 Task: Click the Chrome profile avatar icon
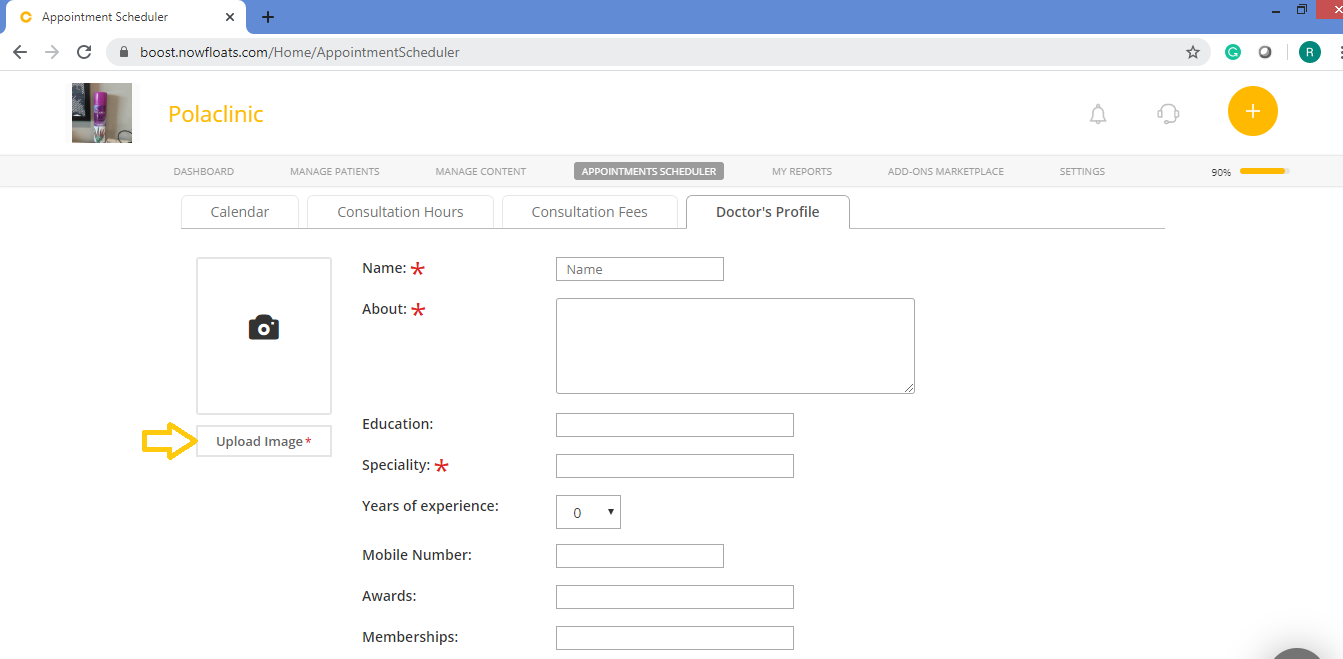(x=1309, y=51)
